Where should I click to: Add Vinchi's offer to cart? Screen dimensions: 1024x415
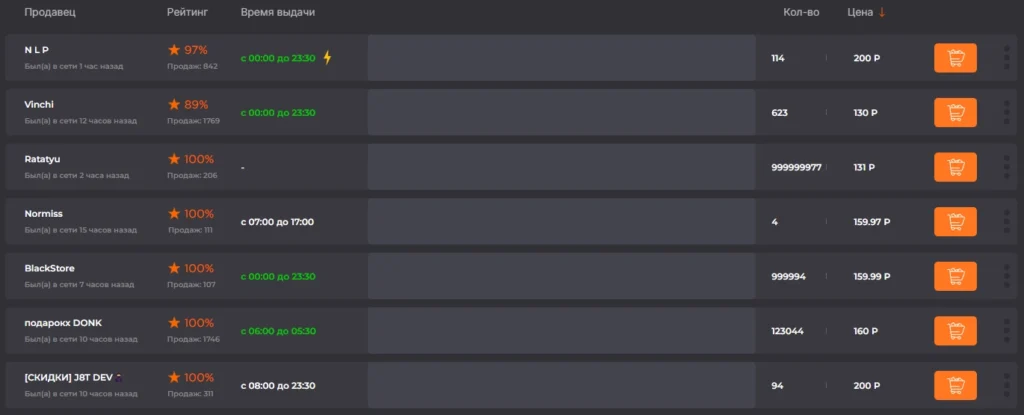pos(955,112)
